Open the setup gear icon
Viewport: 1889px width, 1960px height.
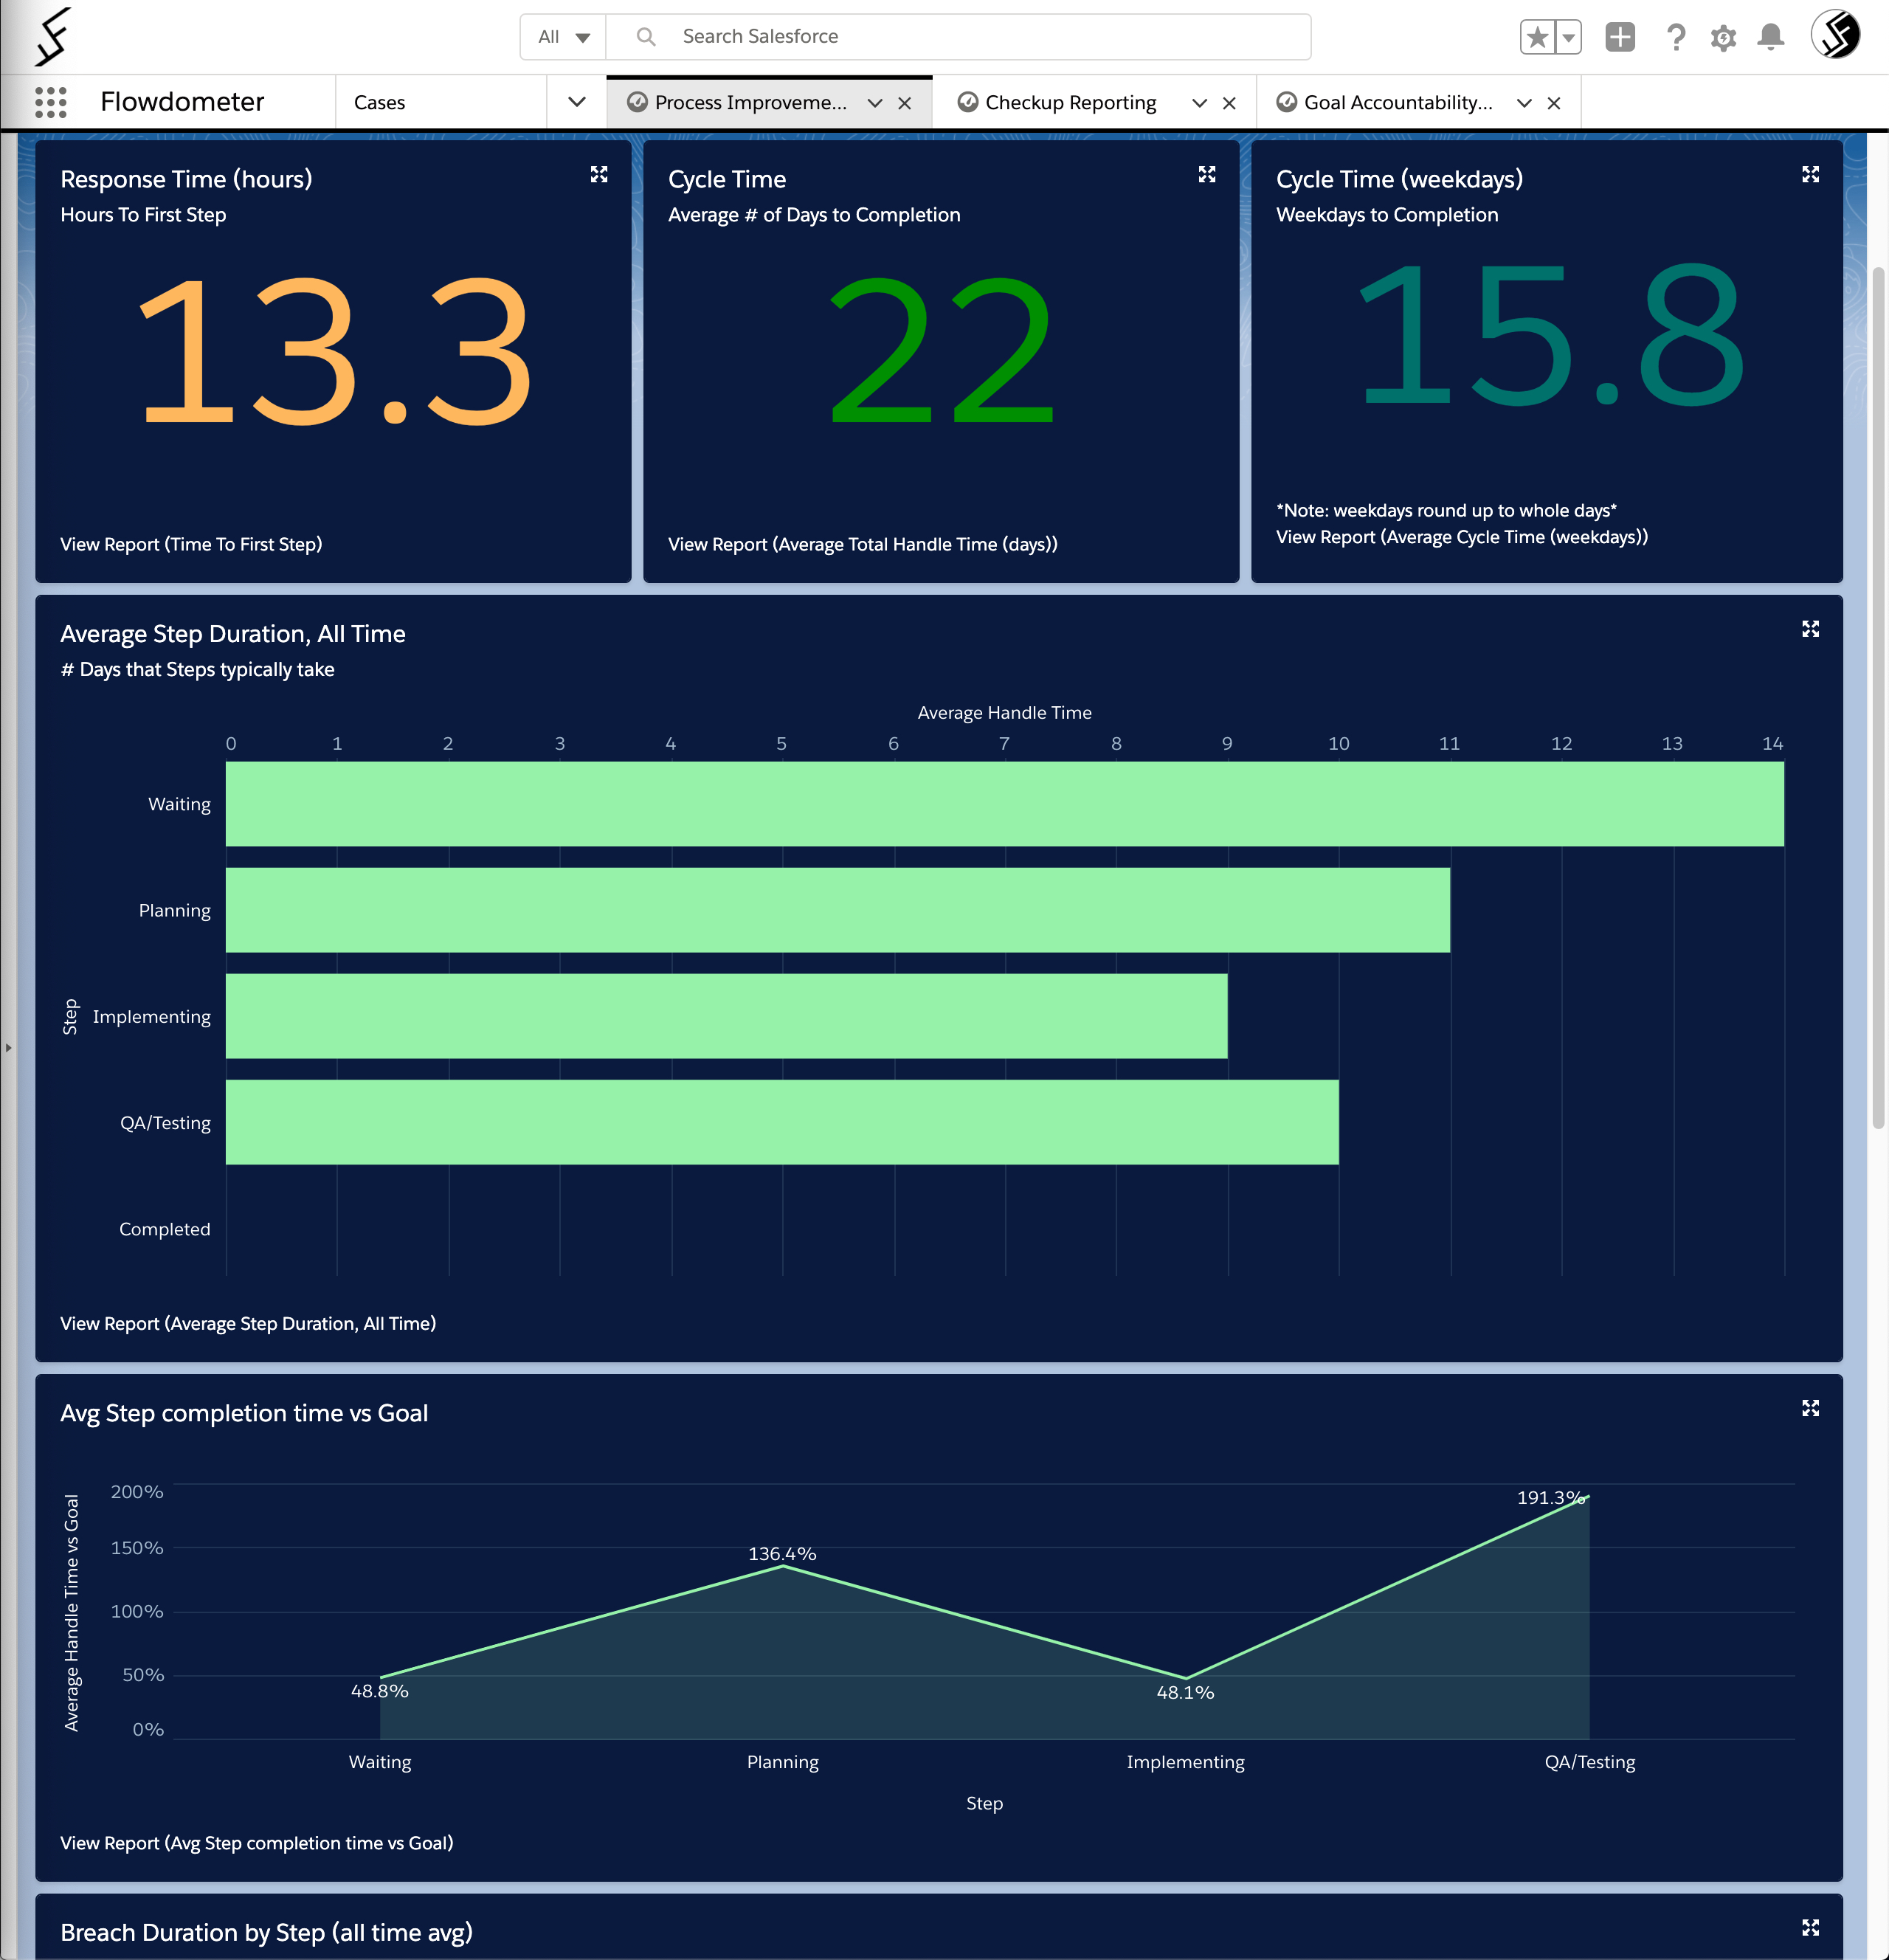coord(1722,38)
